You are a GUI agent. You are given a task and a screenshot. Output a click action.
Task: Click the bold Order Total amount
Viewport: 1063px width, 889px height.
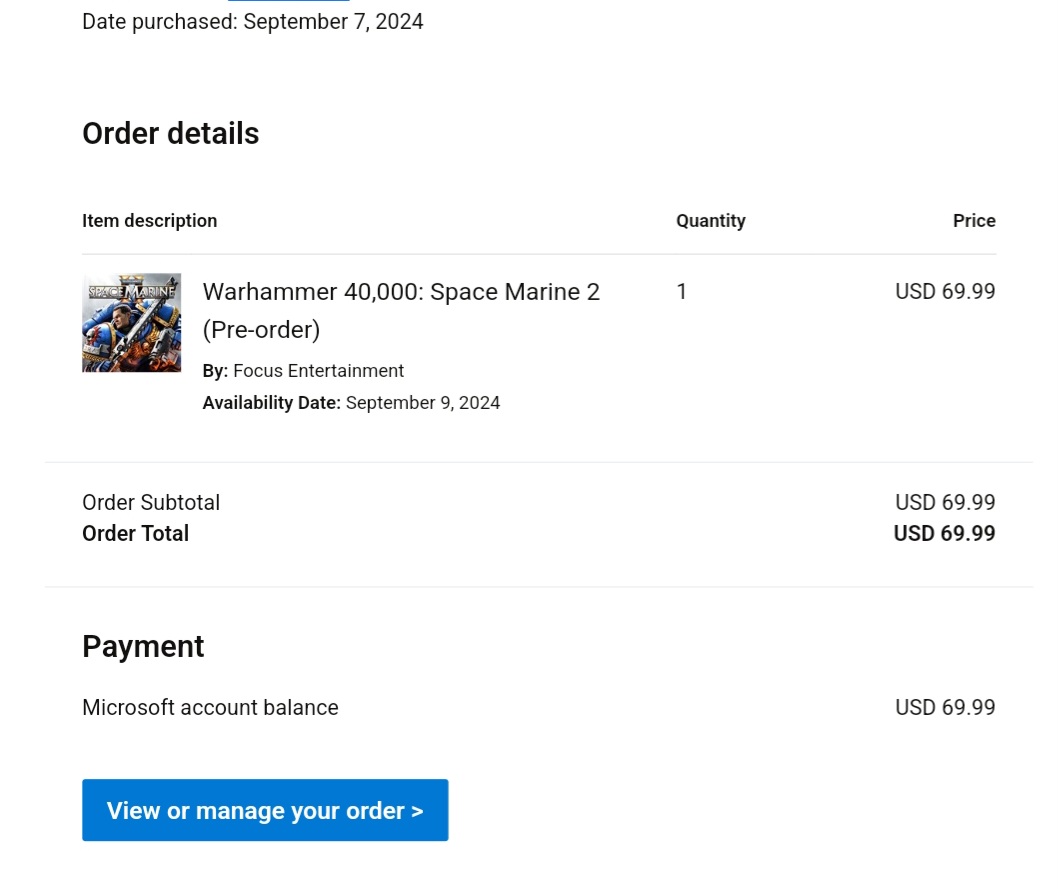(x=944, y=534)
